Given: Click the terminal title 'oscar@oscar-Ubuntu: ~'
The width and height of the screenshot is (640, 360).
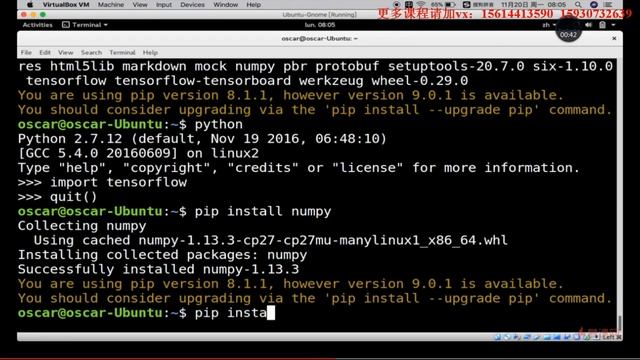Looking at the screenshot, I should tap(320, 38).
